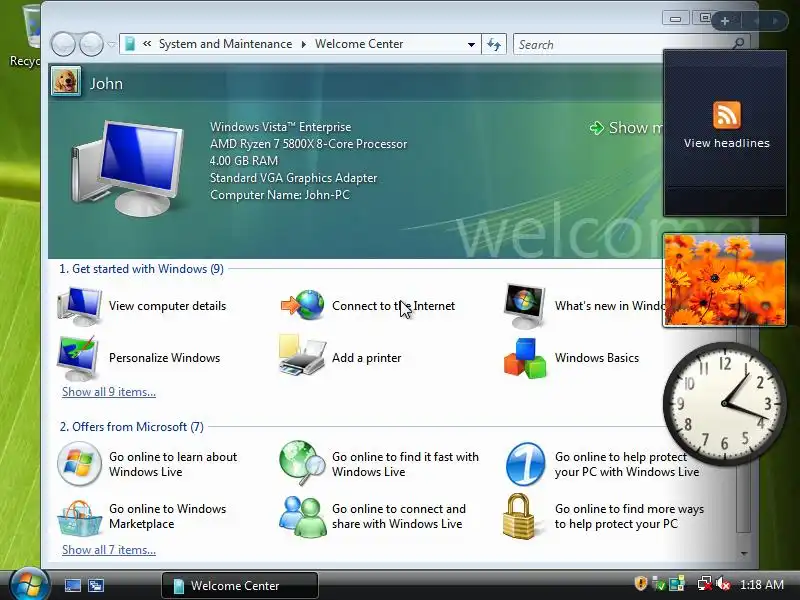Click the 1:18 AM taskbar clock

pyautogui.click(x=761, y=584)
